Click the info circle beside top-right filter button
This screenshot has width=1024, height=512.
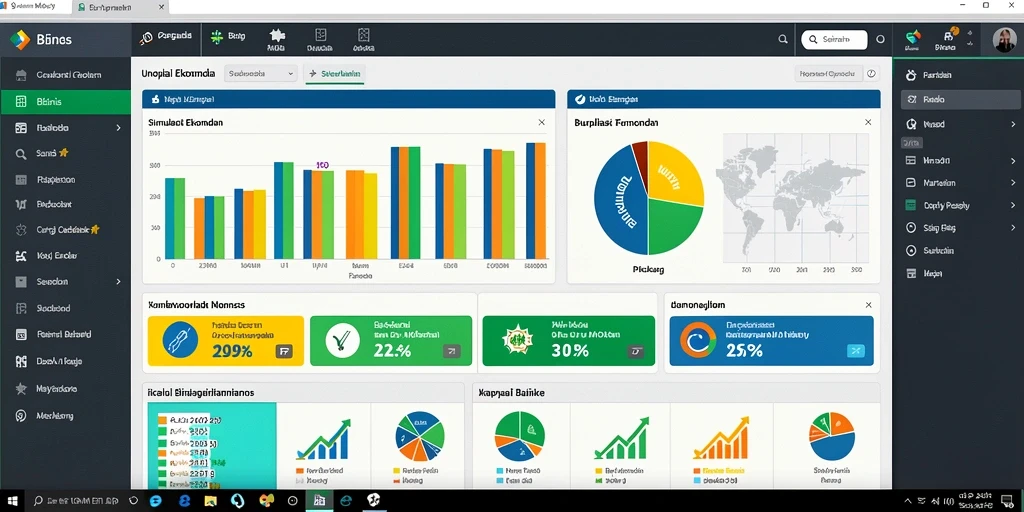point(871,74)
